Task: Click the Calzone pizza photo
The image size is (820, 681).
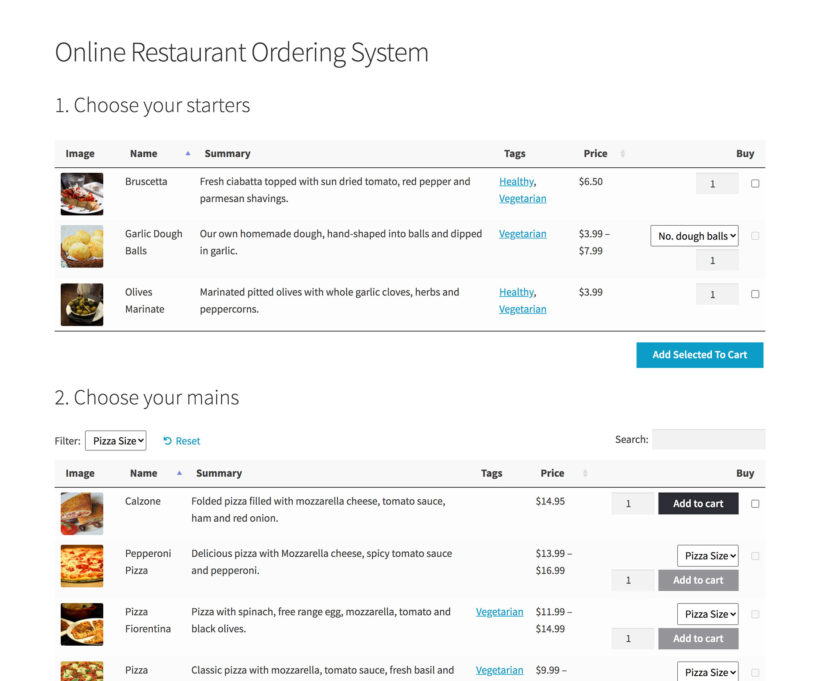Action: [x=81, y=513]
